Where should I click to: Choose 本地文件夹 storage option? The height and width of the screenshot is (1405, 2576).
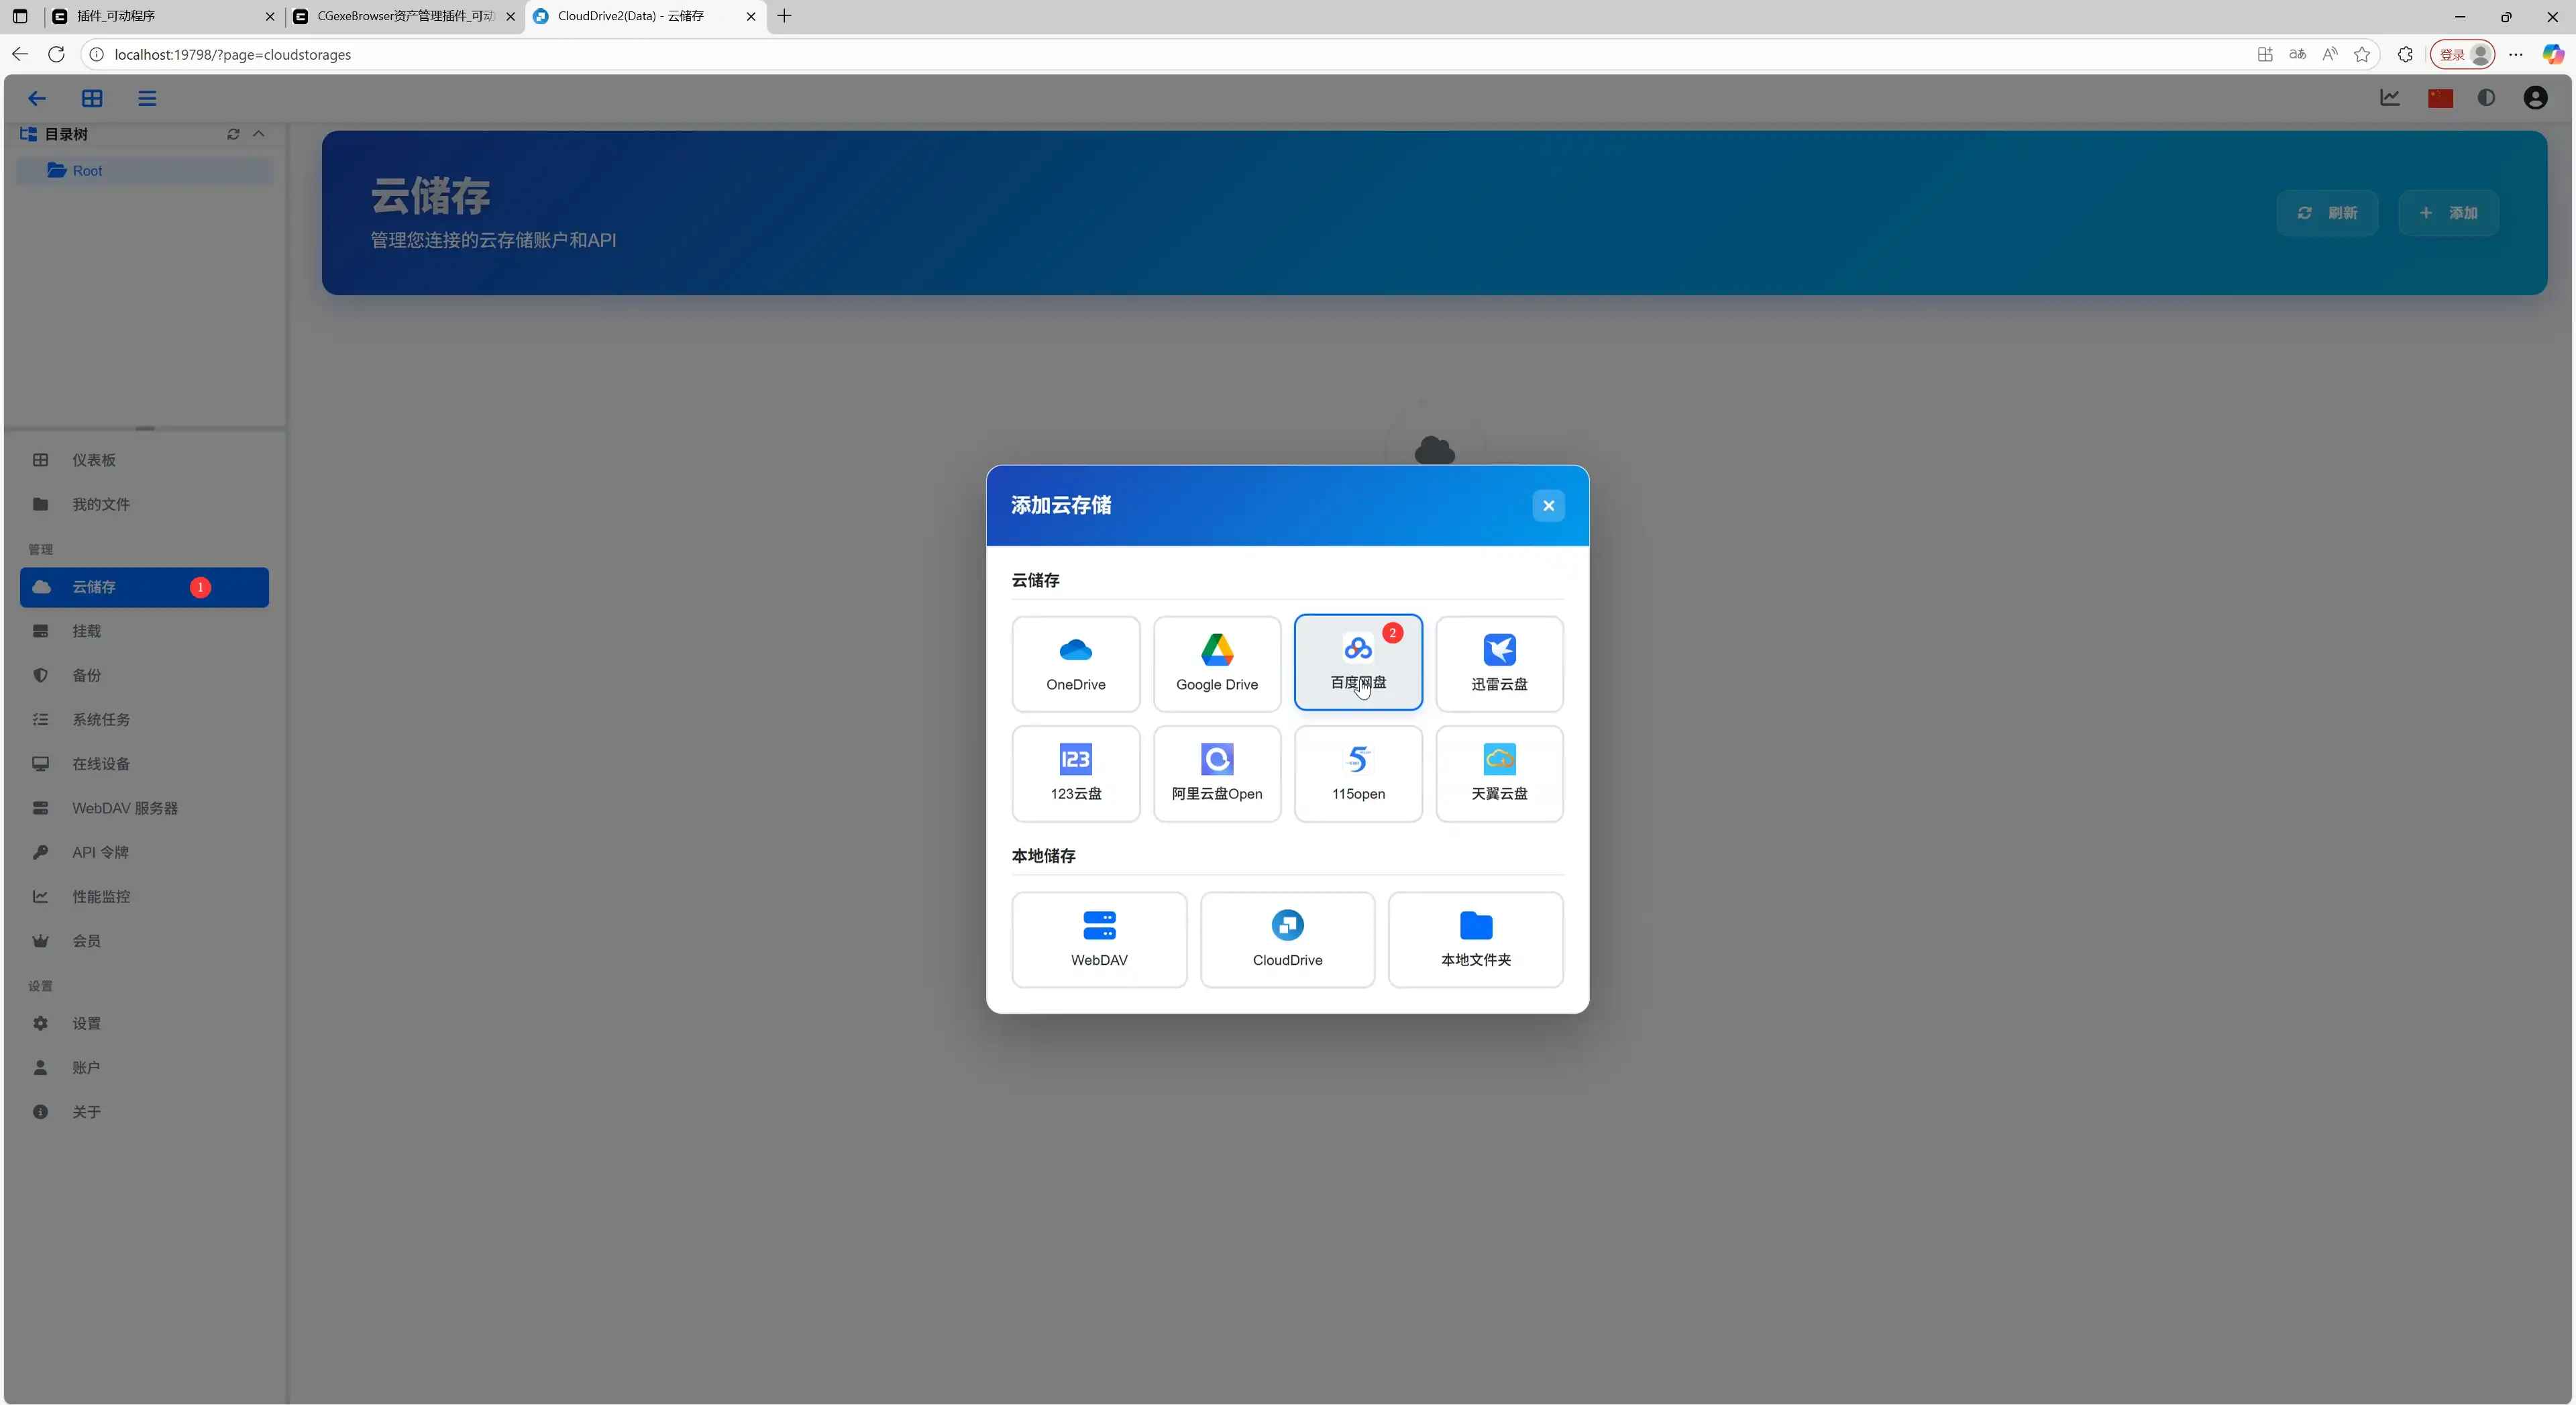1476,939
